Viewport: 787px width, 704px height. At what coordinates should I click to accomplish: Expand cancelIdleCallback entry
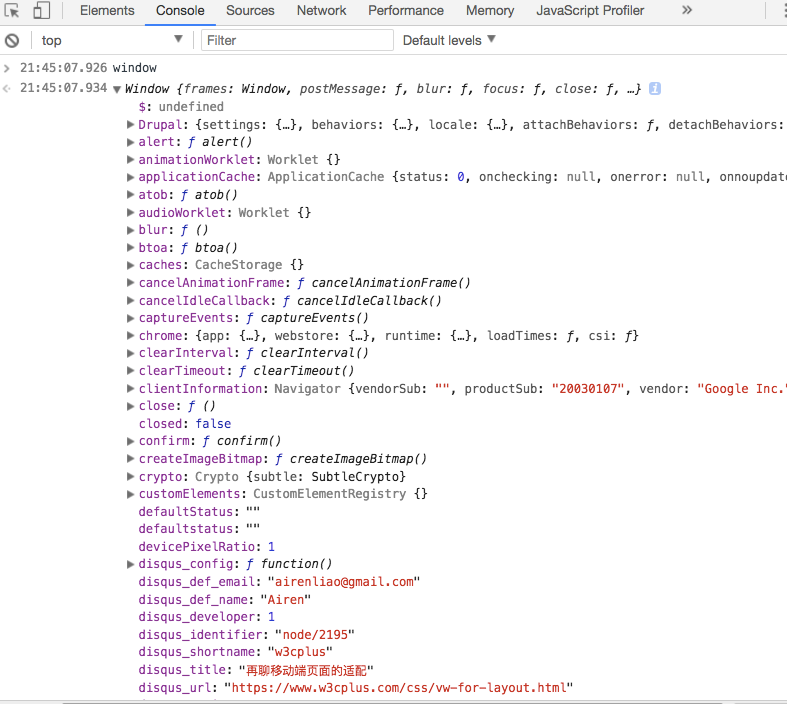tap(130, 300)
